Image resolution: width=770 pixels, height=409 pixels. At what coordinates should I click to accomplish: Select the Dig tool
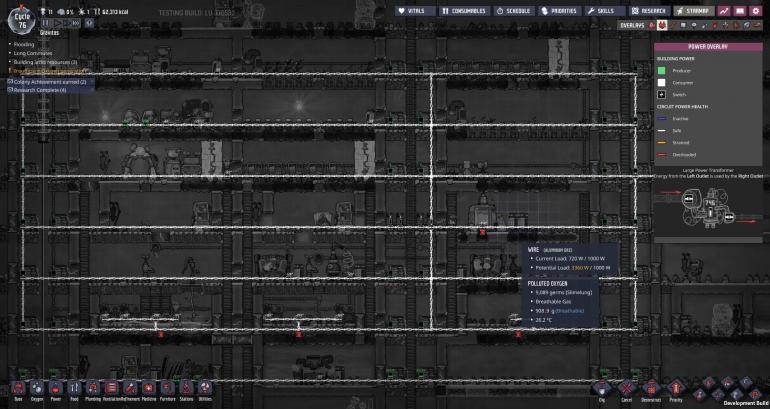602,390
